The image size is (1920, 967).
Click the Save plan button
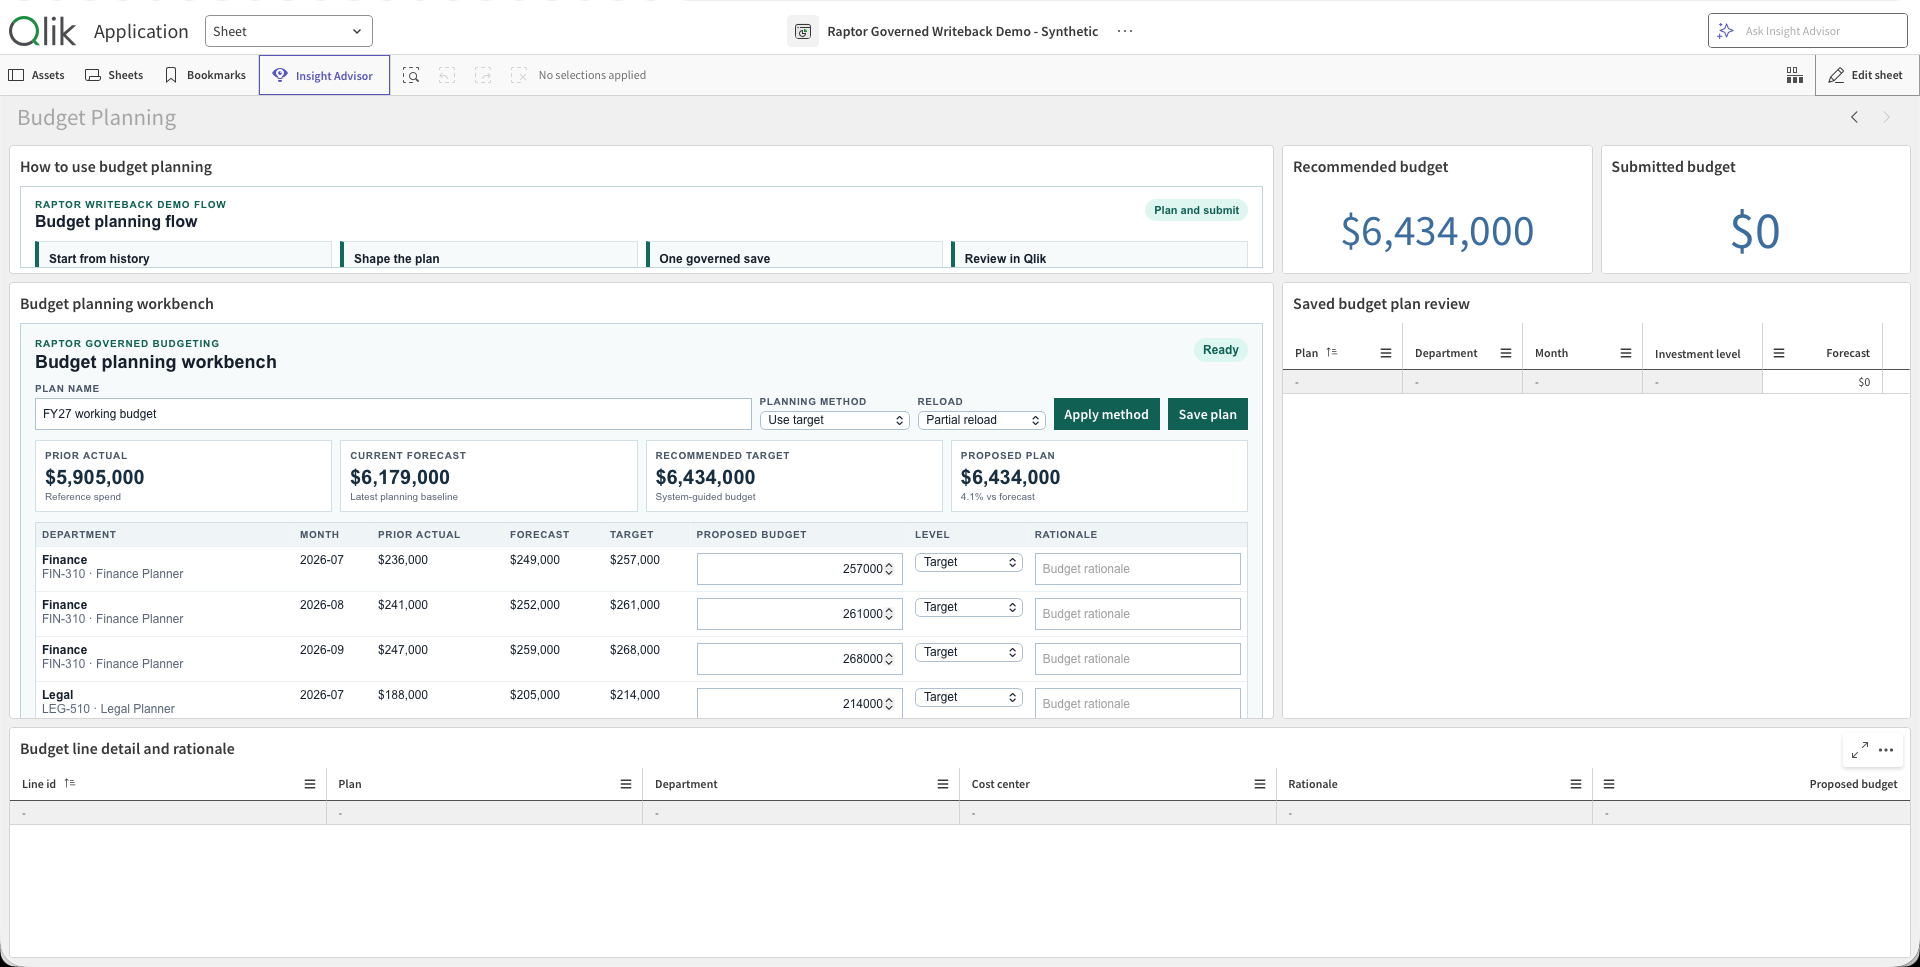coord(1208,414)
